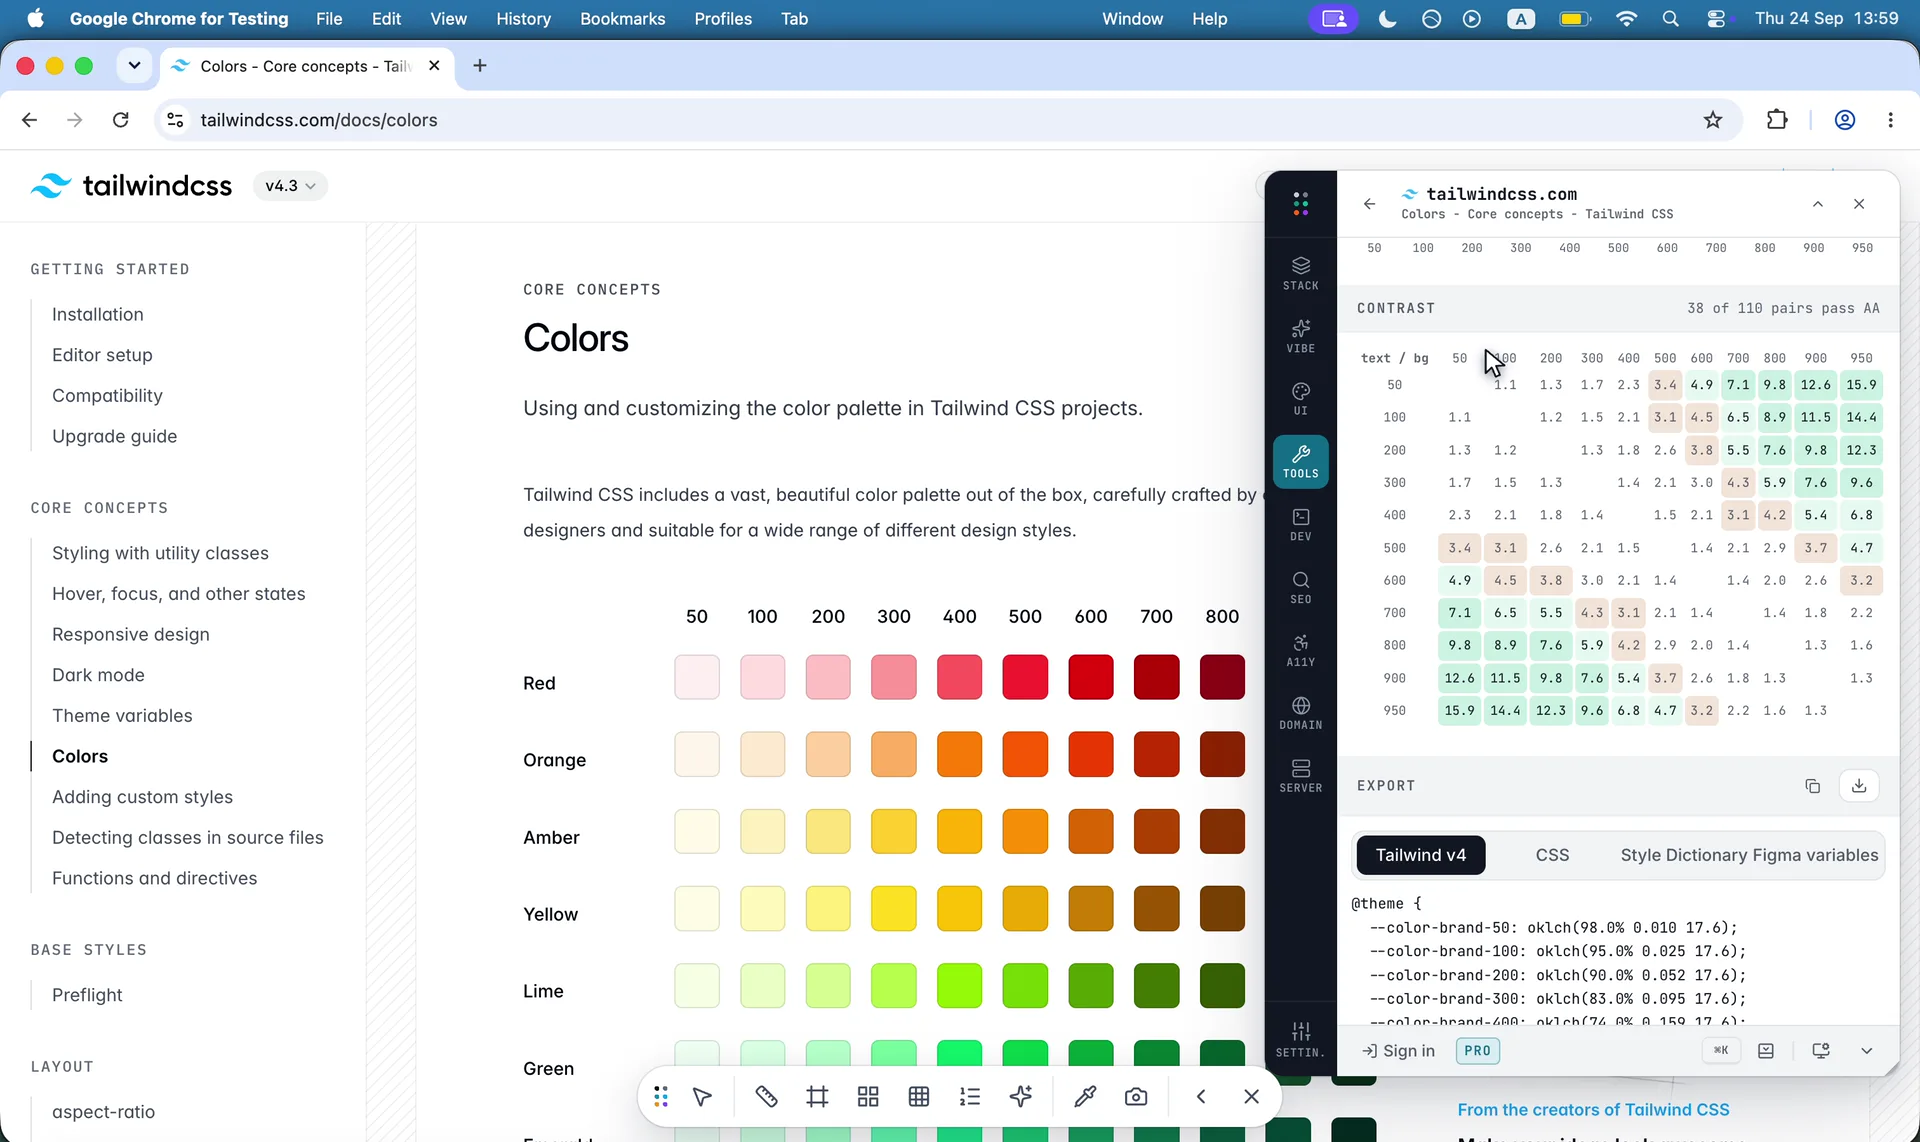Open the v4.3 version dropdown
Screen dimensions: 1920x1142
point(290,186)
